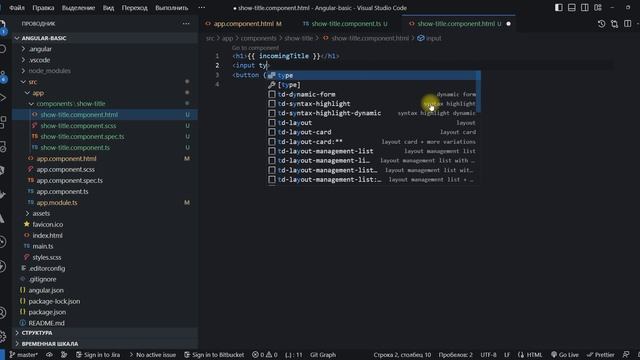Open Выполнить menu

coord(172,8)
